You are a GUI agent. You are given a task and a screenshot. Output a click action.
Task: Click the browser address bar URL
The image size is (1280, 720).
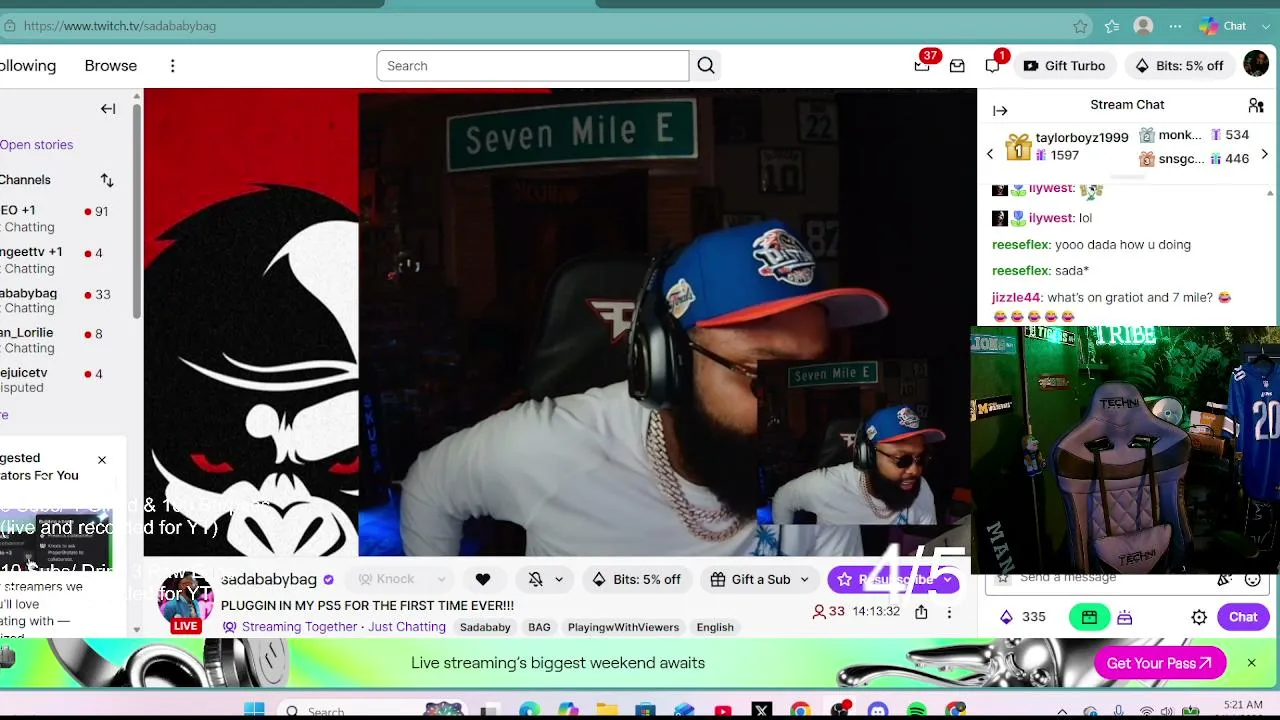(120, 26)
